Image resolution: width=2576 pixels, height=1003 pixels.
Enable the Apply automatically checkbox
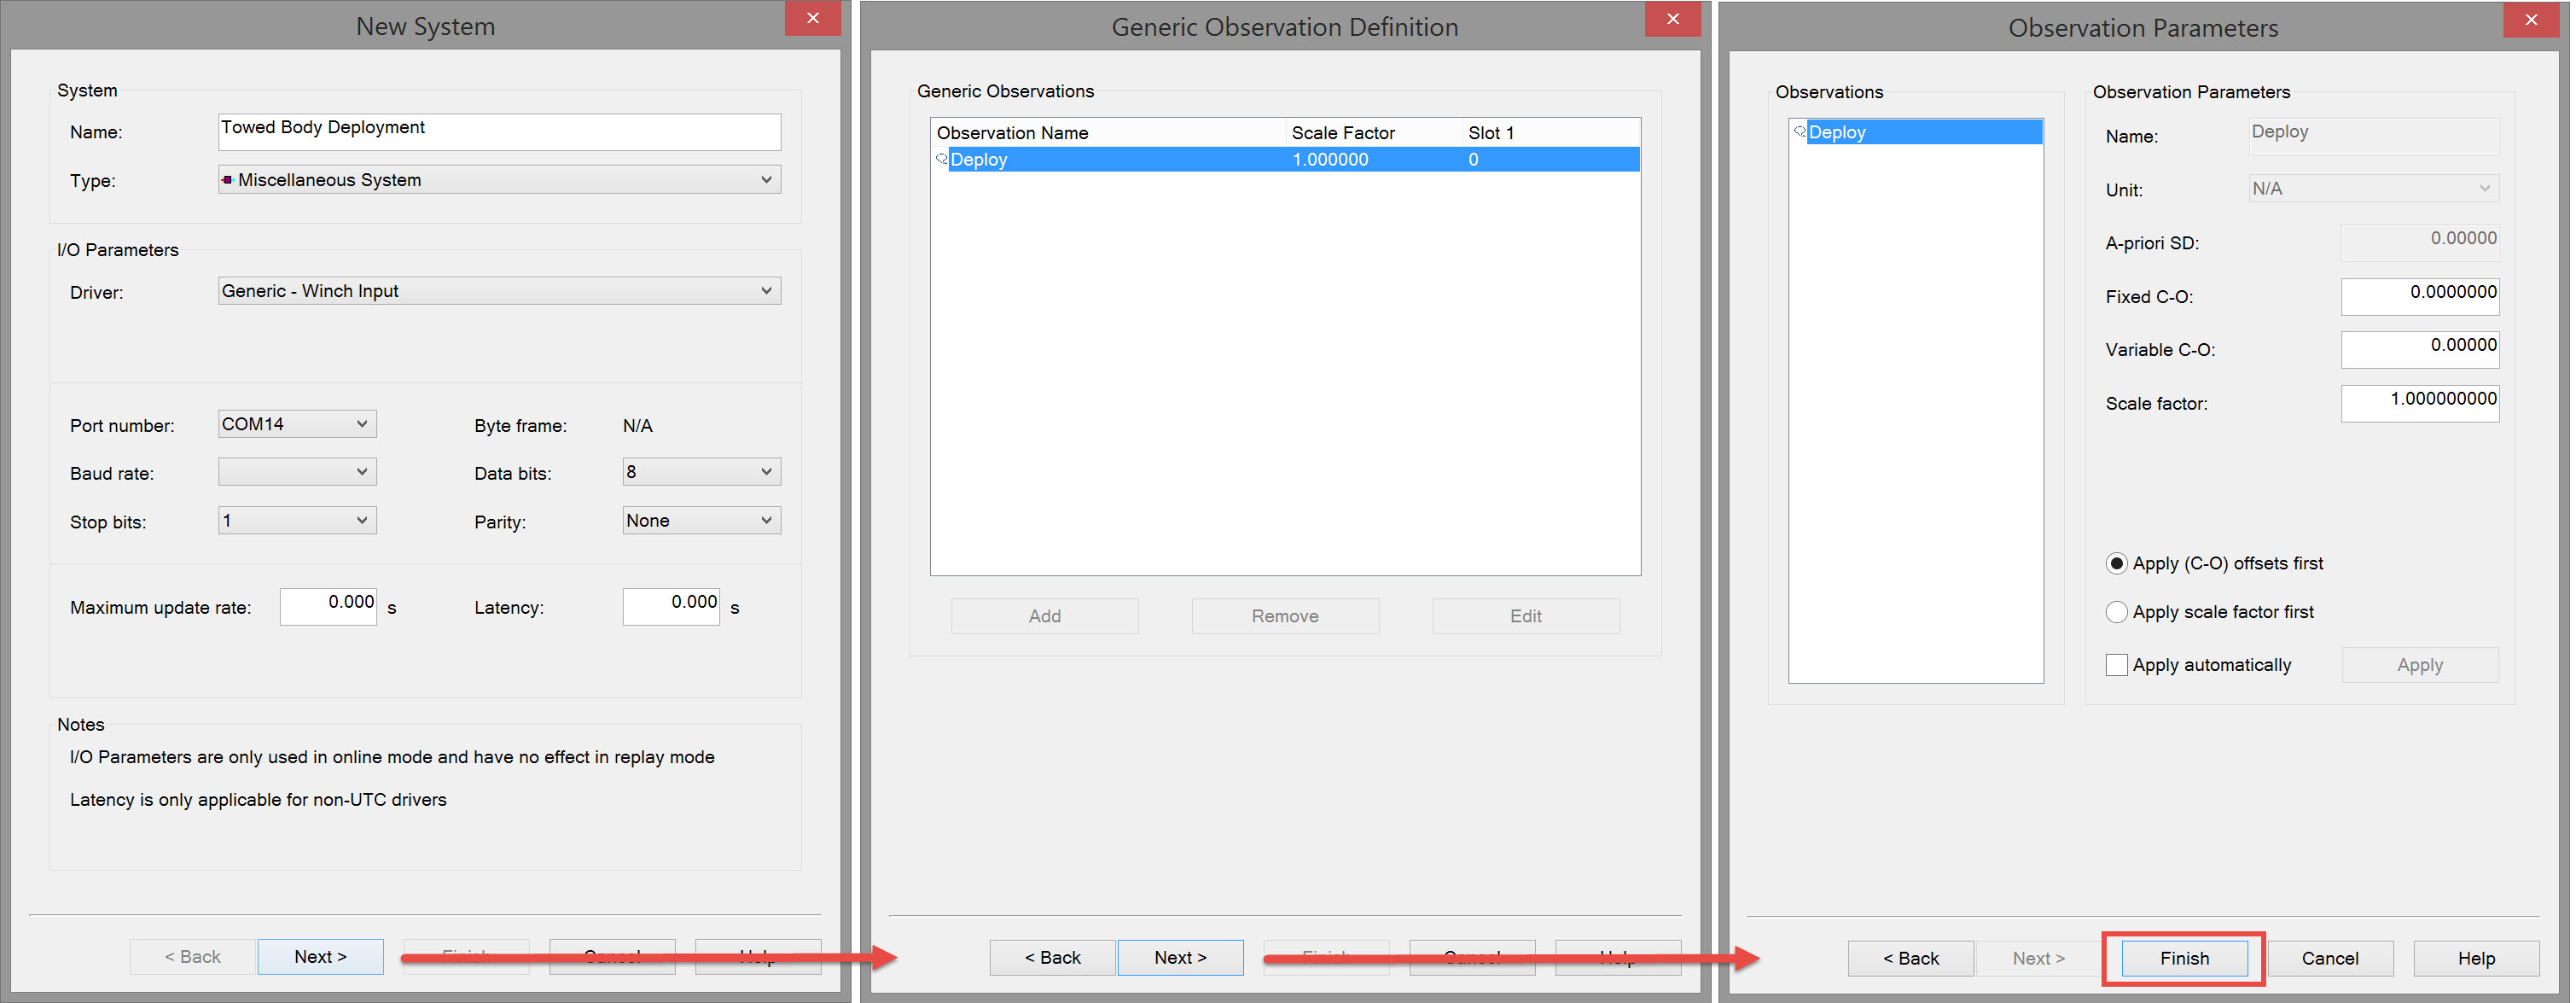(2116, 665)
